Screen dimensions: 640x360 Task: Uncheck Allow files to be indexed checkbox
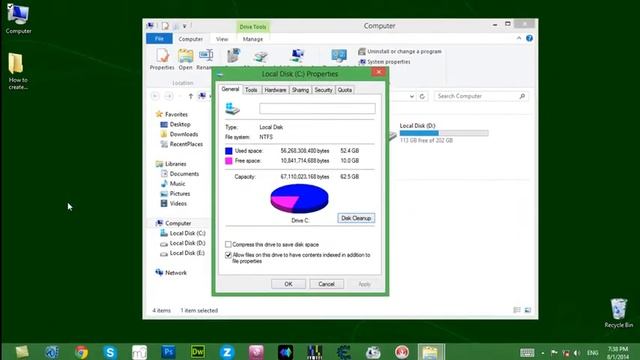click(228, 255)
